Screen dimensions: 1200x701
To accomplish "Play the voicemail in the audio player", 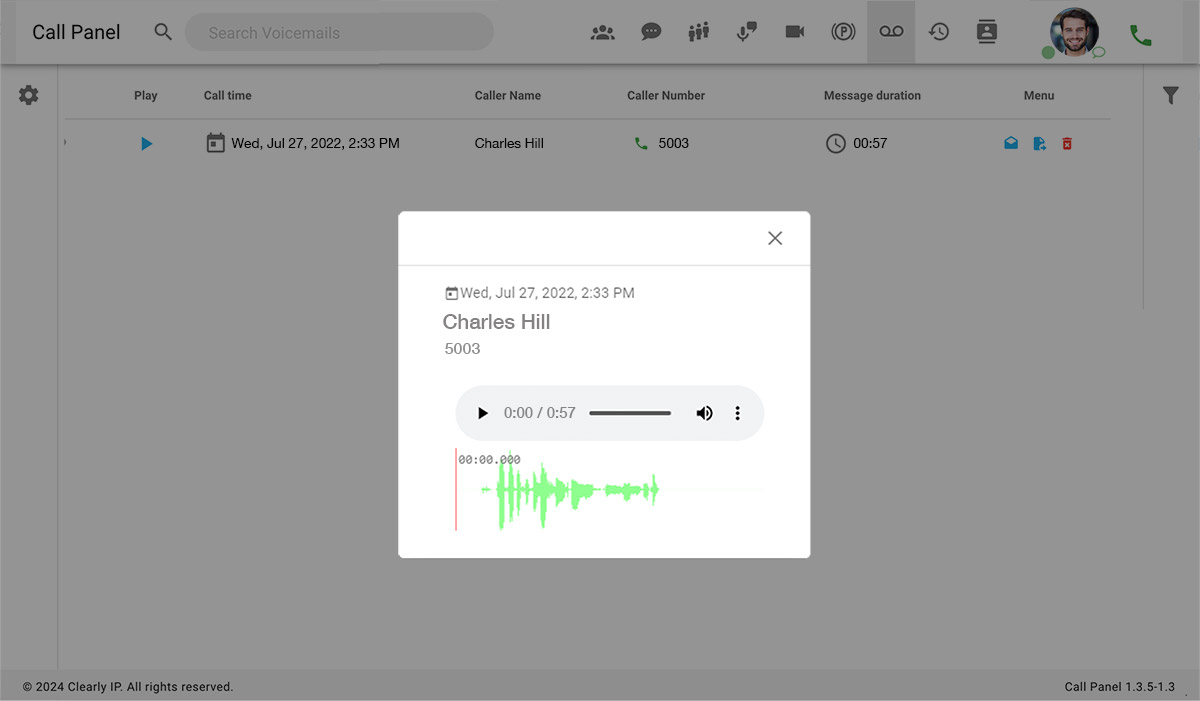I will coord(483,413).
